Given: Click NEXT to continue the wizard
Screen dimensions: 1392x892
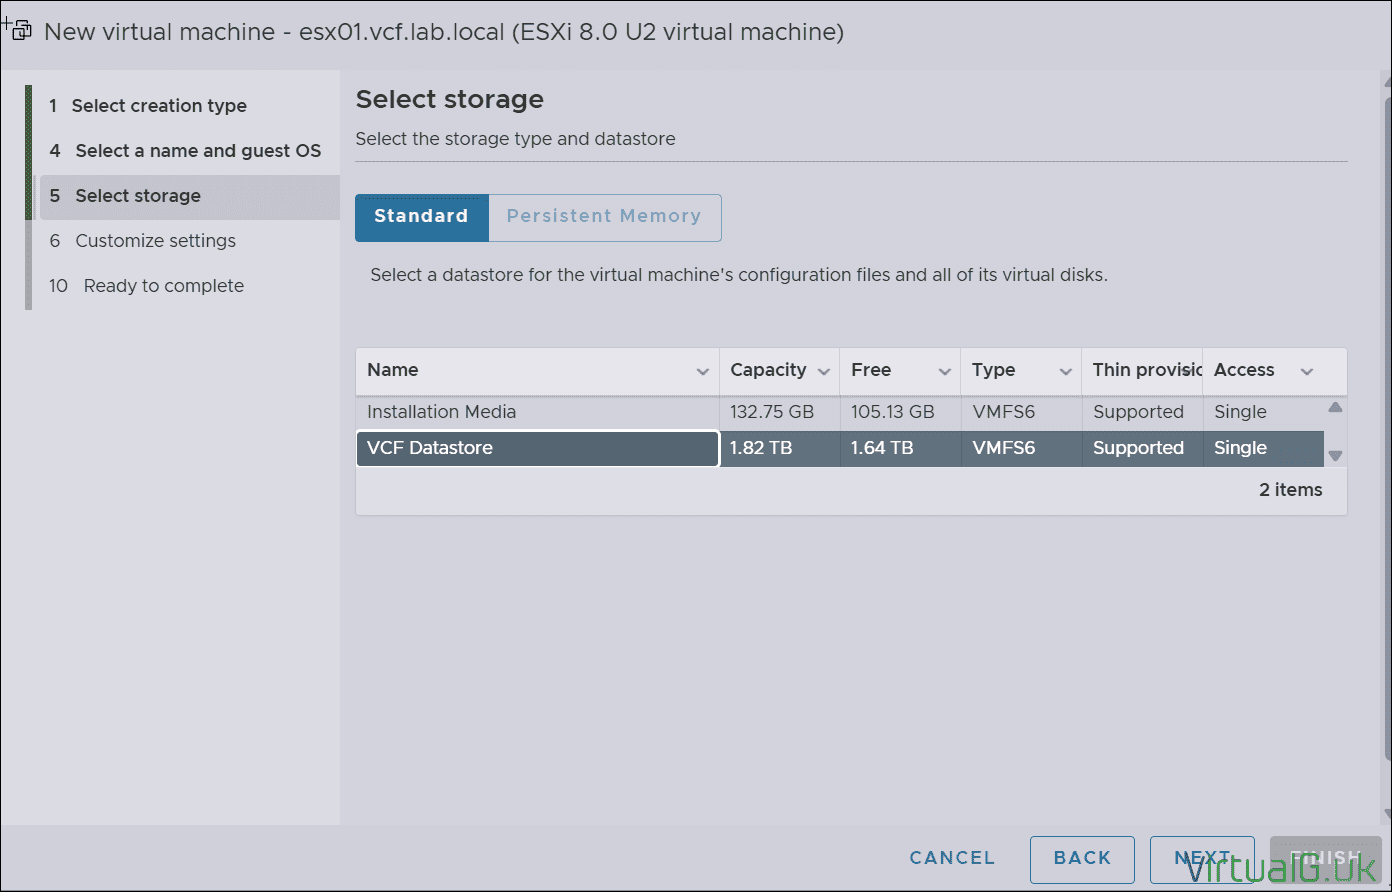Looking at the screenshot, I should (1202, 858).
